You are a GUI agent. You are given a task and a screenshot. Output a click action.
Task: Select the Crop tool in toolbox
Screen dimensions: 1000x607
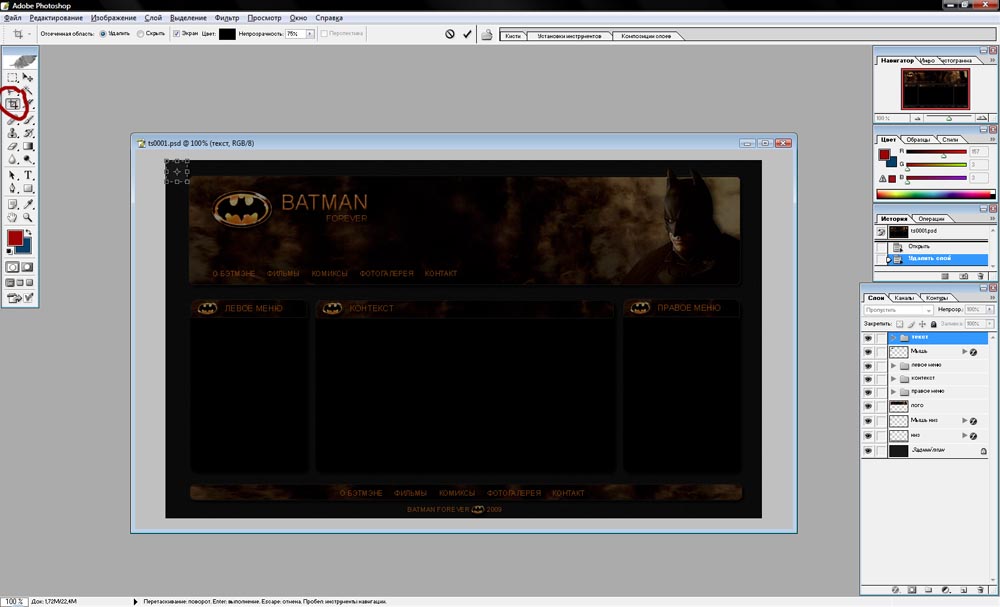(x=13, y=104)
